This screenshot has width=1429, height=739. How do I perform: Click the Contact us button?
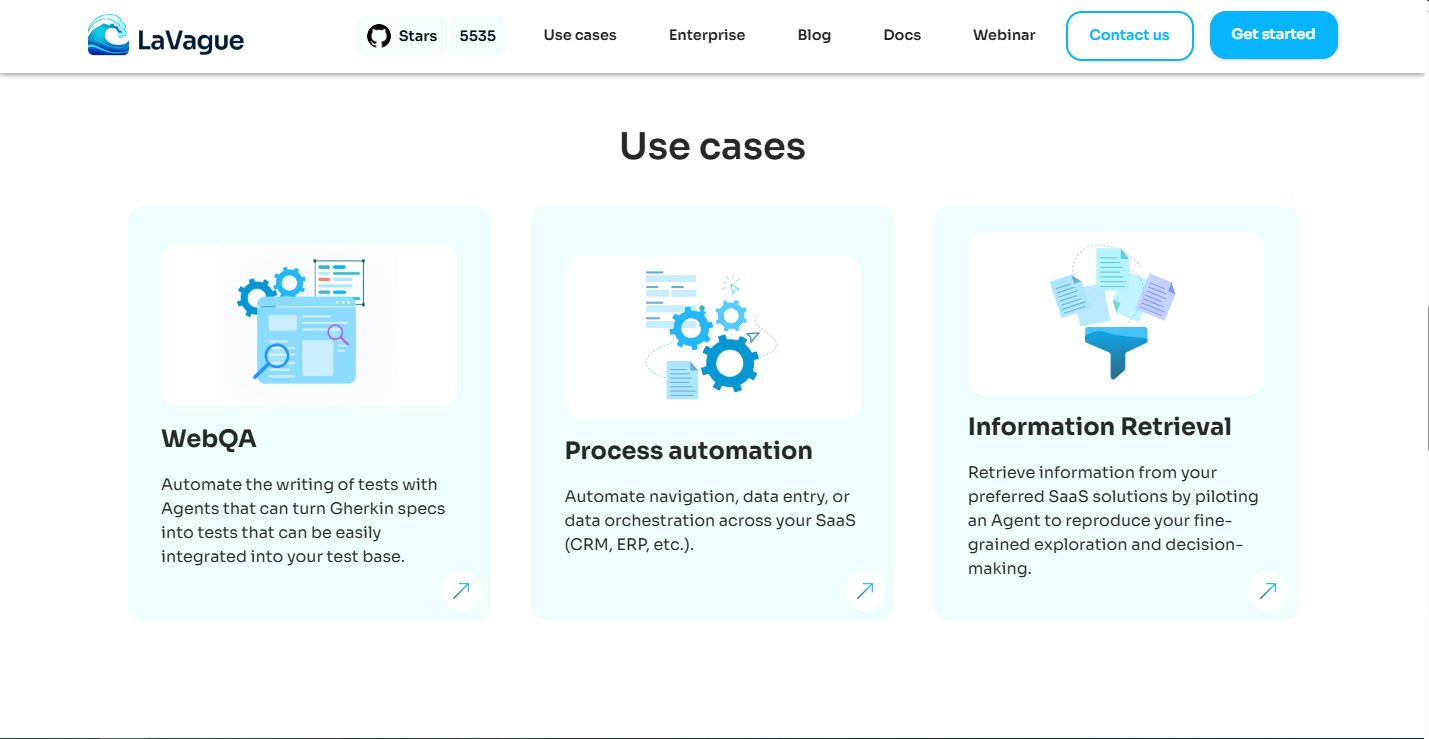click(x=1129, y=36)
